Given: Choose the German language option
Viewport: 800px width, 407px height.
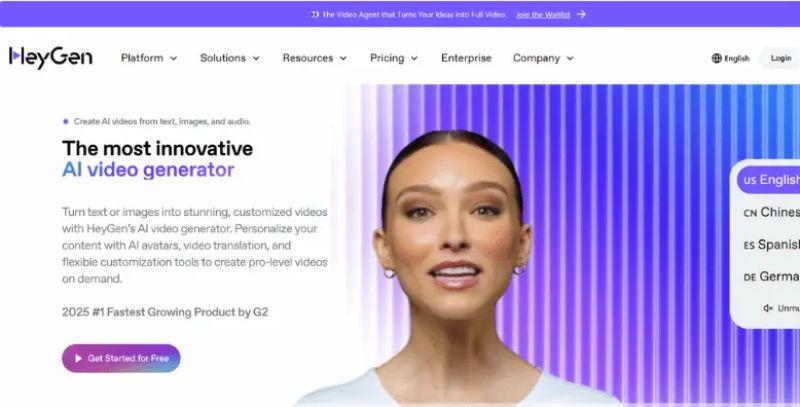Looking at the screenshot, I should tap(771, 277).
